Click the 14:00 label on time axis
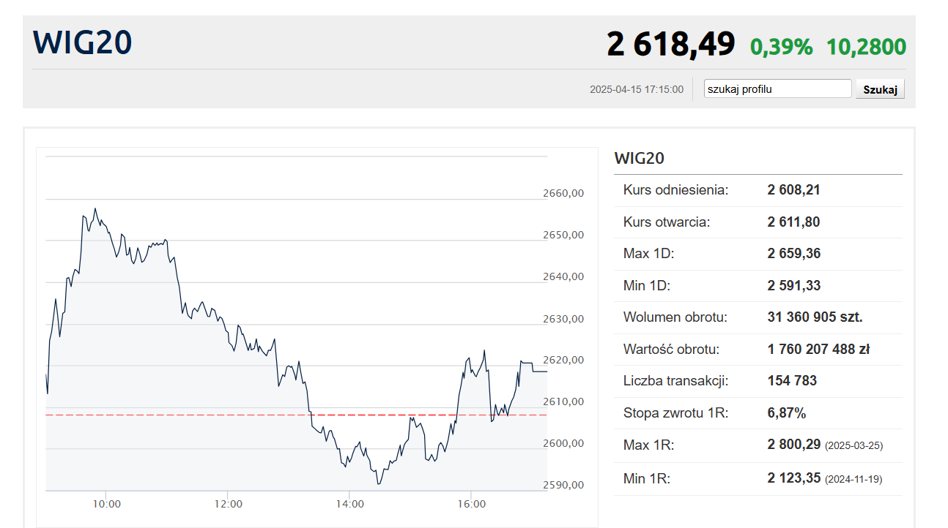948x528 pixels. (350, 504)
